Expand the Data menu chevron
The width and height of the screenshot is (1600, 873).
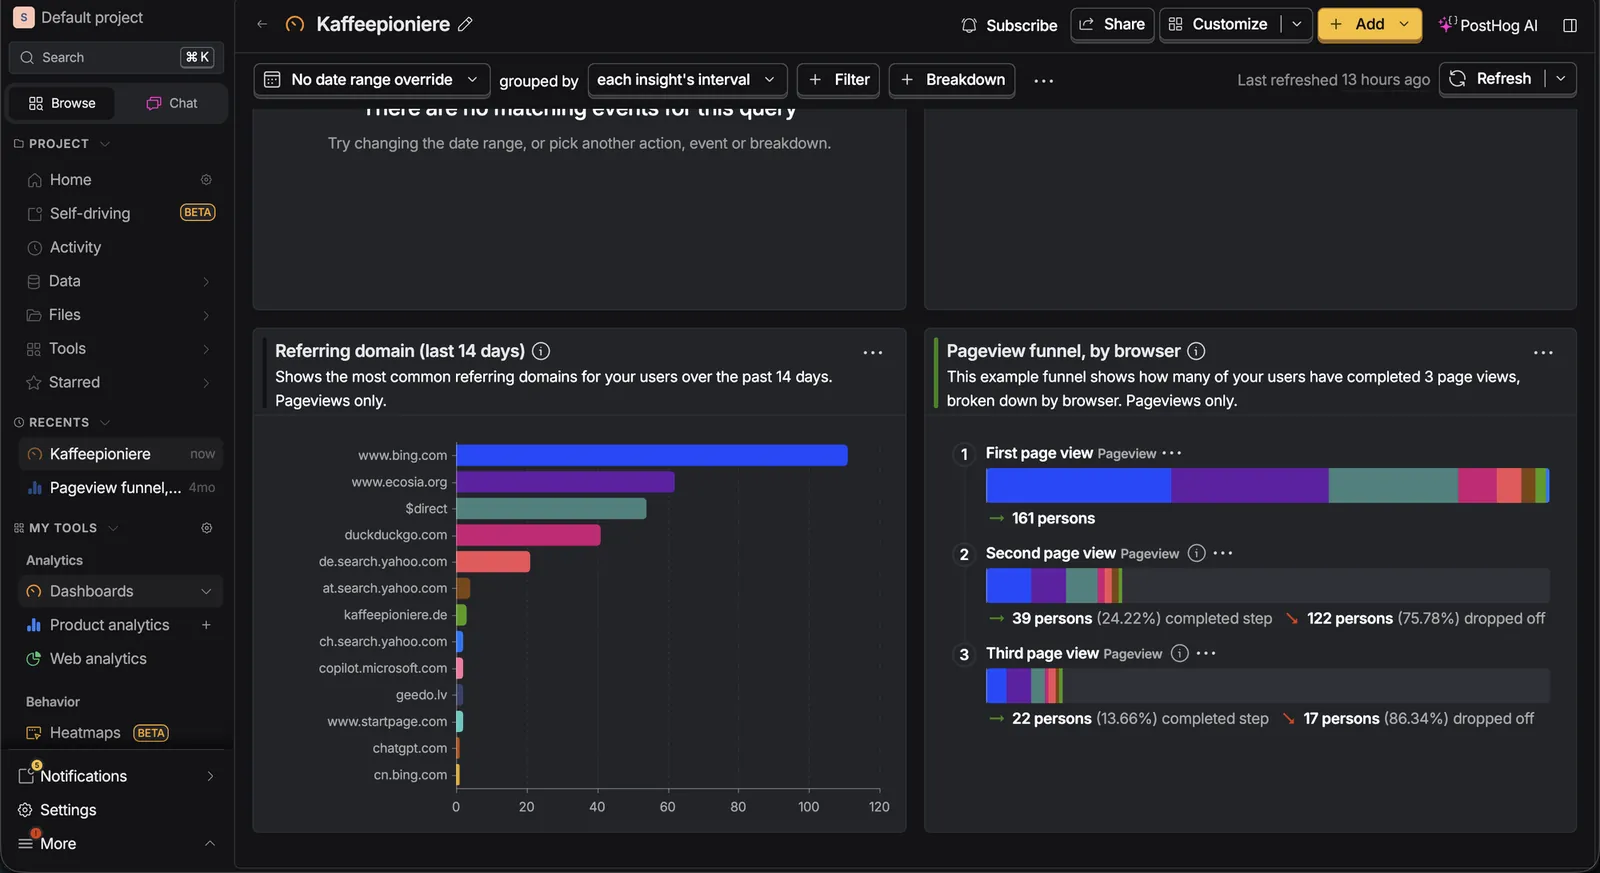[x=206, y=282]
